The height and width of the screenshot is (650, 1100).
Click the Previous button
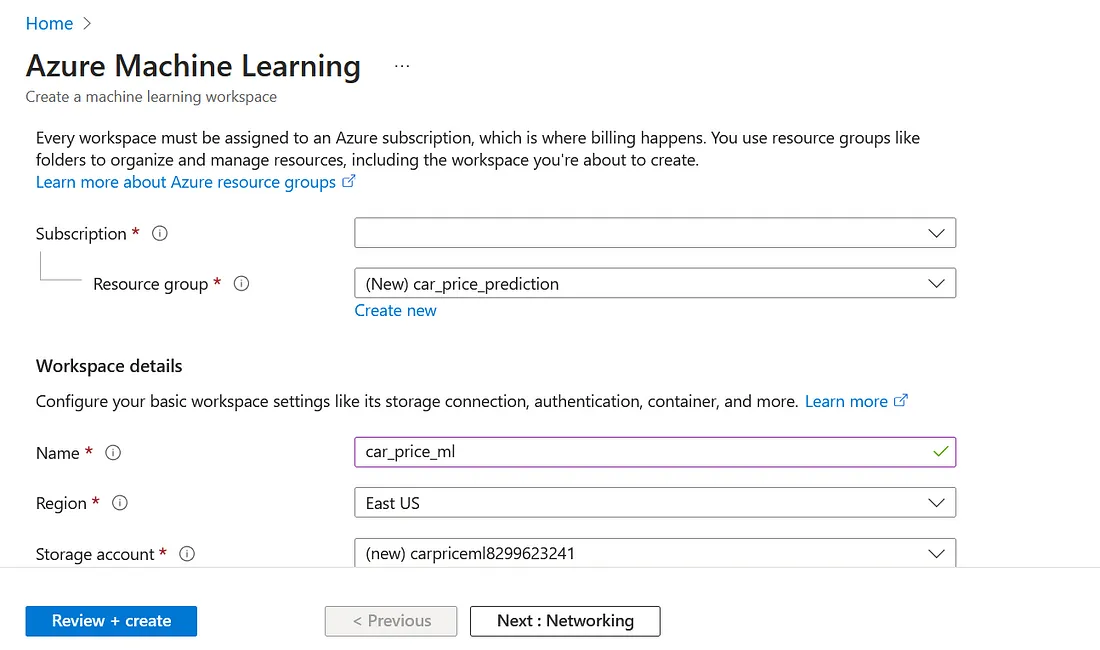(391, 621)
